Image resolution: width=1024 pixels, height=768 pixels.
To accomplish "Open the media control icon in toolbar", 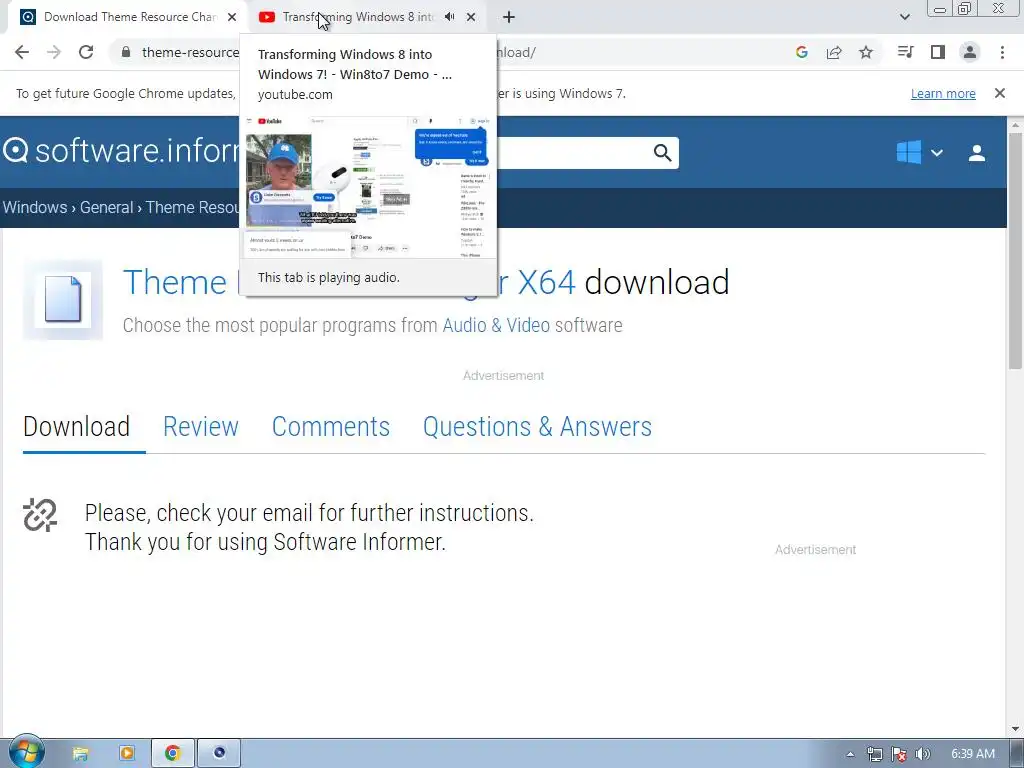I will [905, 52].
